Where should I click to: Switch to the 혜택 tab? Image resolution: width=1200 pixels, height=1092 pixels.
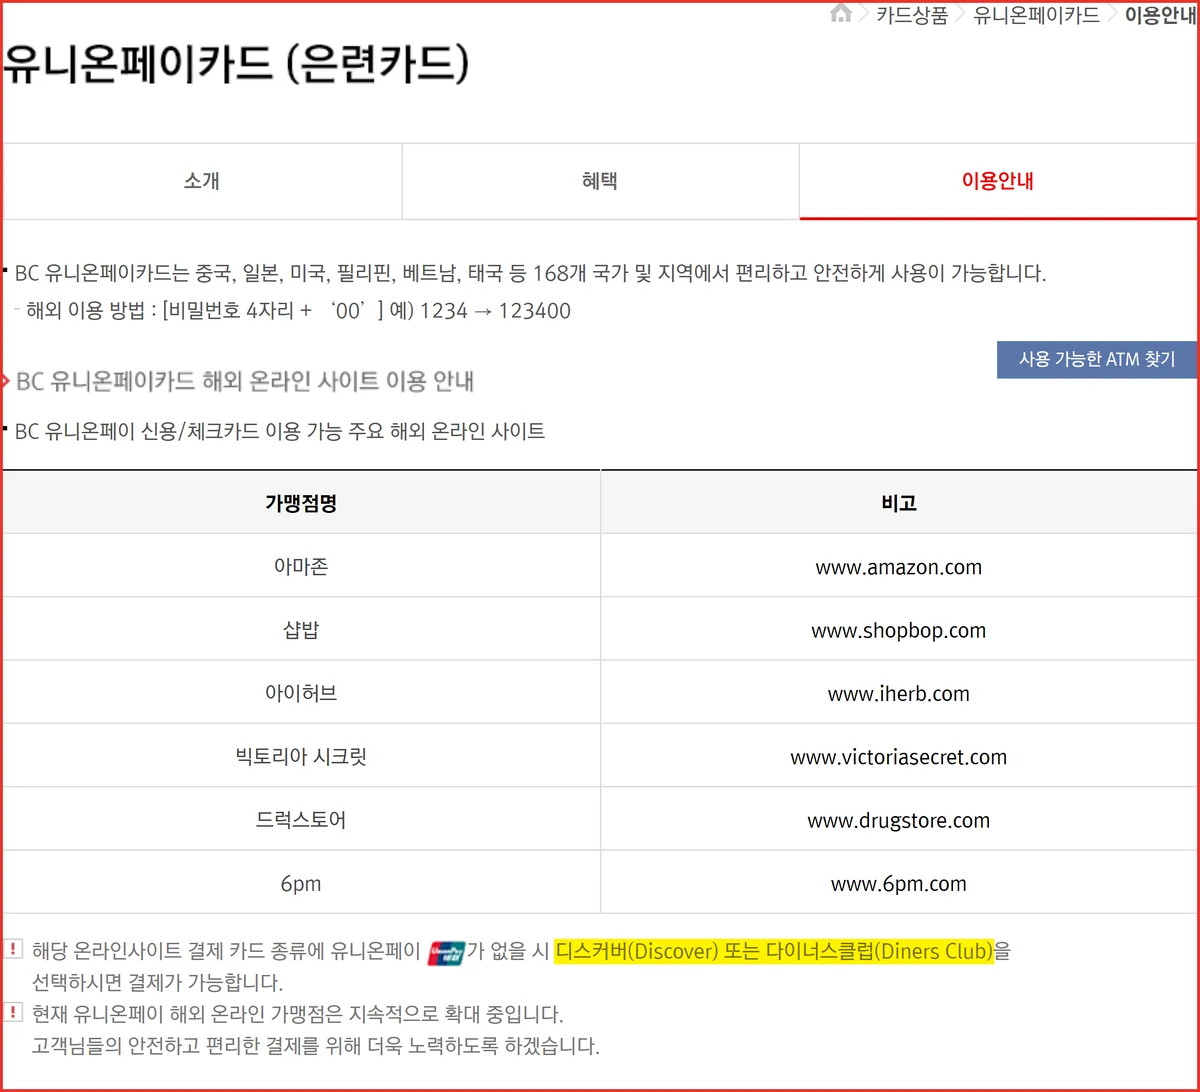[600, 181]
